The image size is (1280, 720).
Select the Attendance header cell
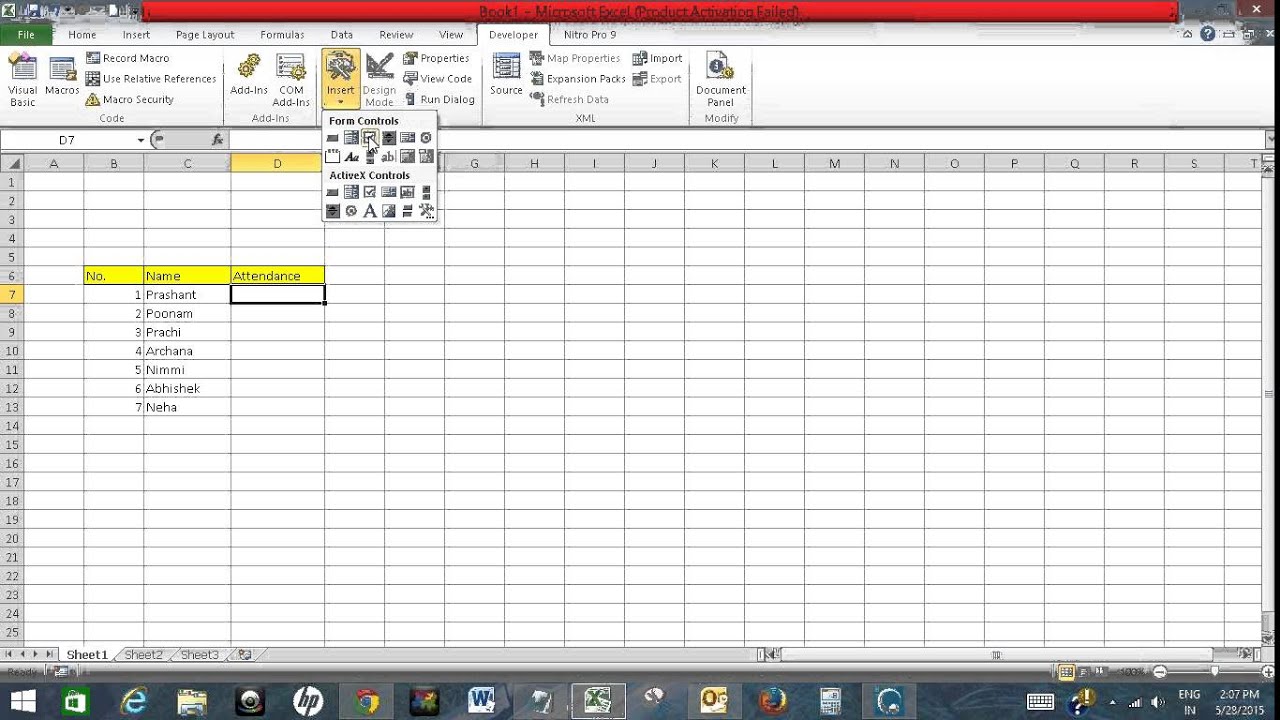pos(277,276)
